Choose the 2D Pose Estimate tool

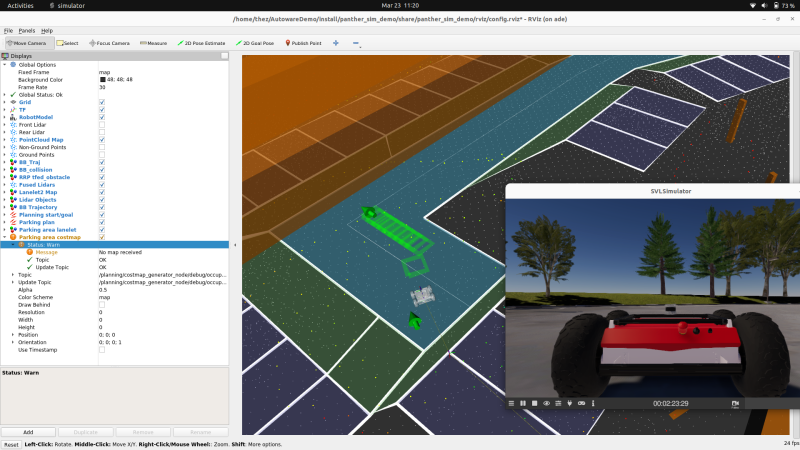pyautogui.click(x=200, y=43)
